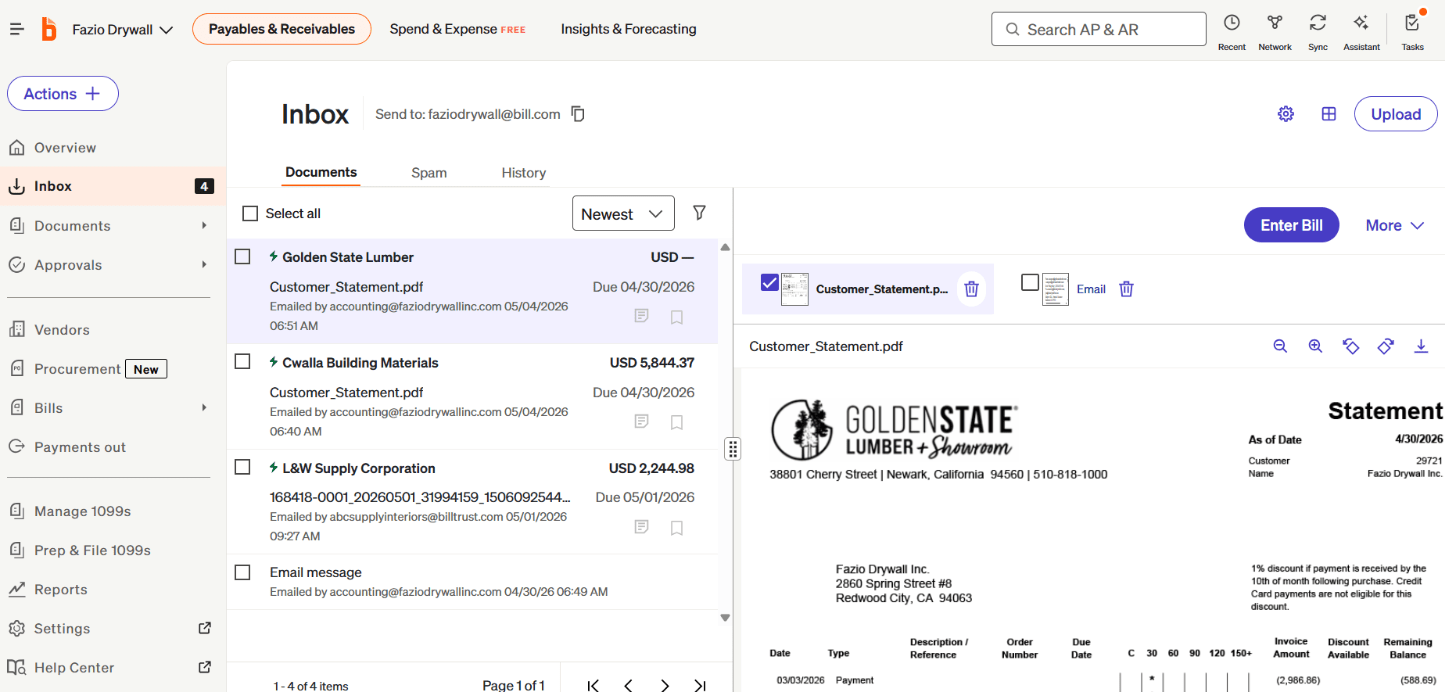Screen dimensions: 1445x692
Task: Check the Email message row checkbox
Action: pos(242,572)
